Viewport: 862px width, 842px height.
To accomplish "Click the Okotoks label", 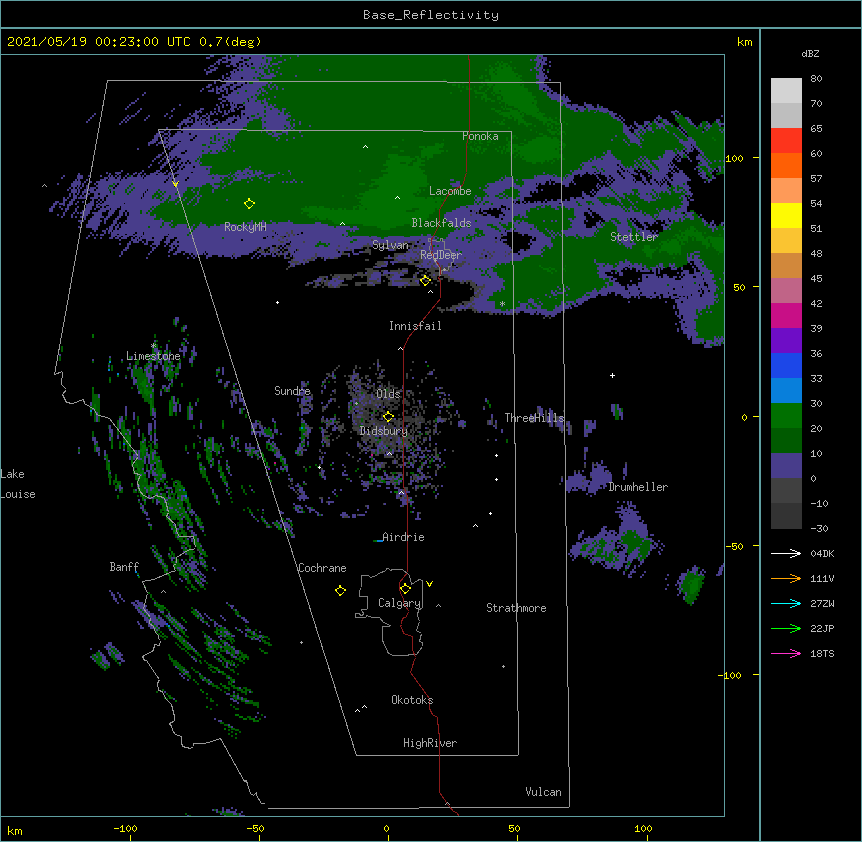I will pyautogui.click(x=412, y=700).
